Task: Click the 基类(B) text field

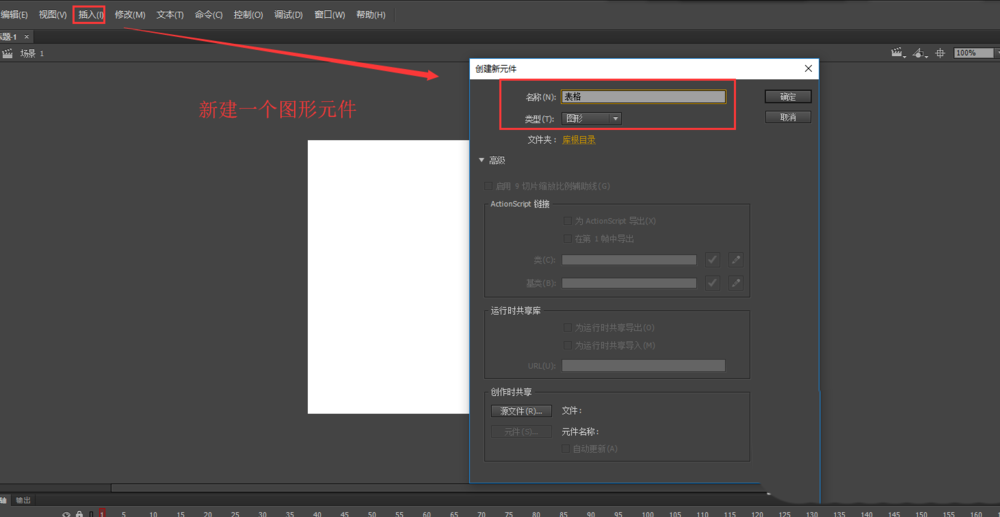Action: tap(629, 283)
